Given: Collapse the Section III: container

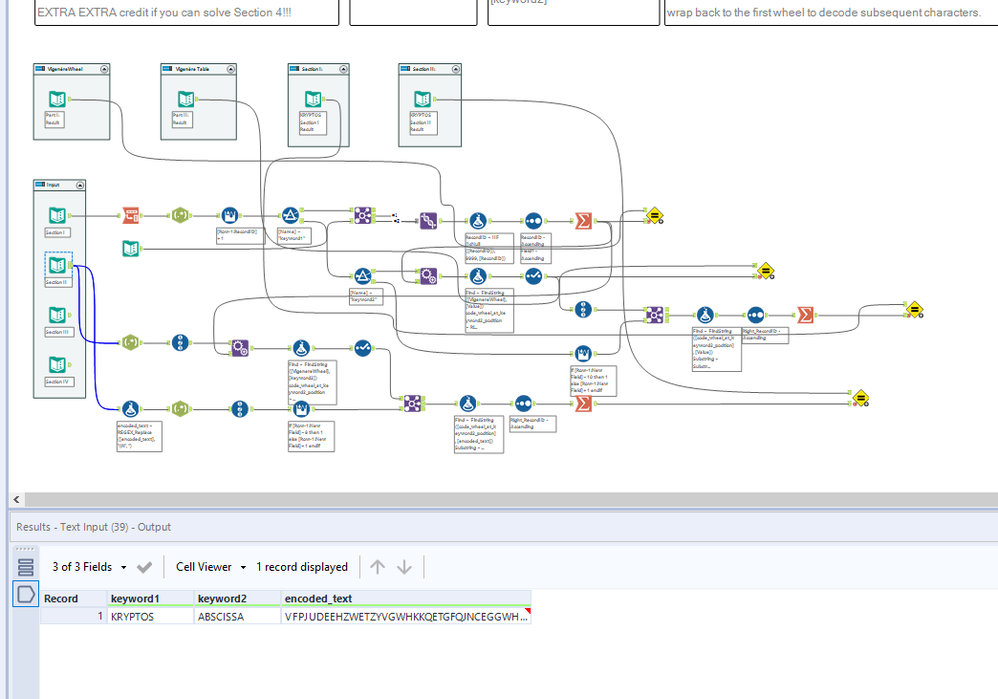Looking at the screenshot, I should pos(456,69).
